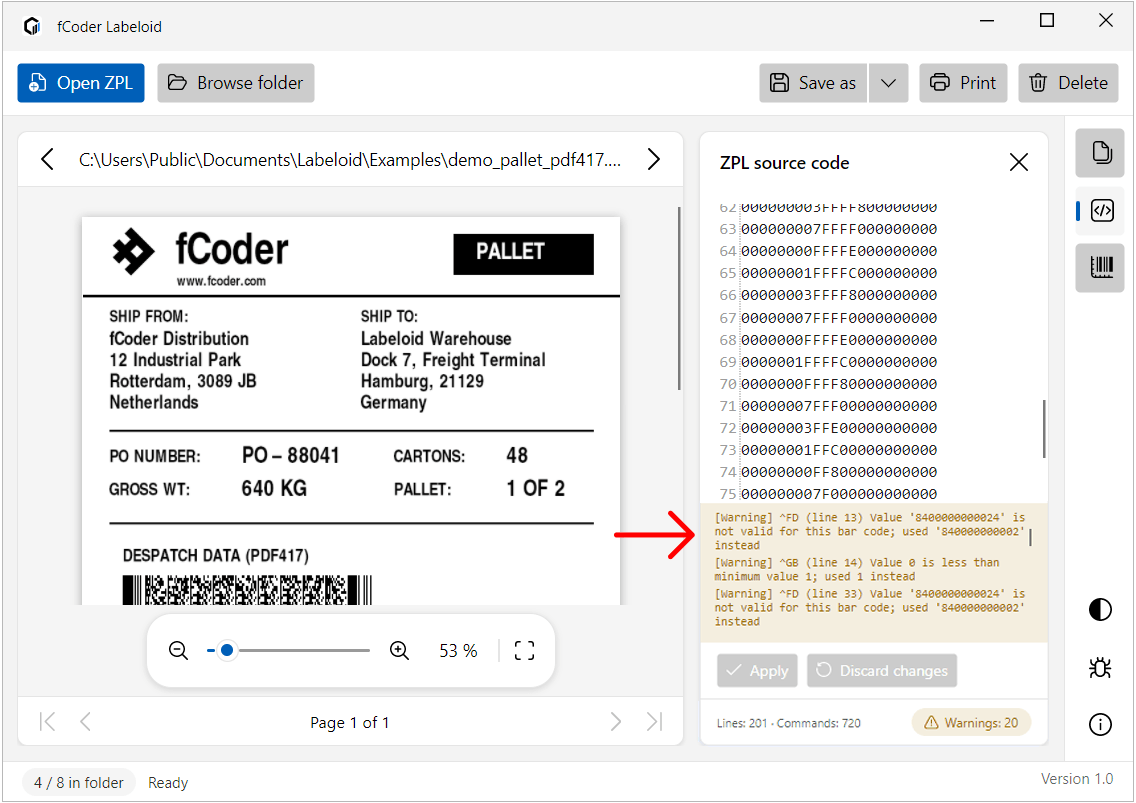The image size is (1136, 803).
Task: Go to next file in folder
Action: point(653,159)
